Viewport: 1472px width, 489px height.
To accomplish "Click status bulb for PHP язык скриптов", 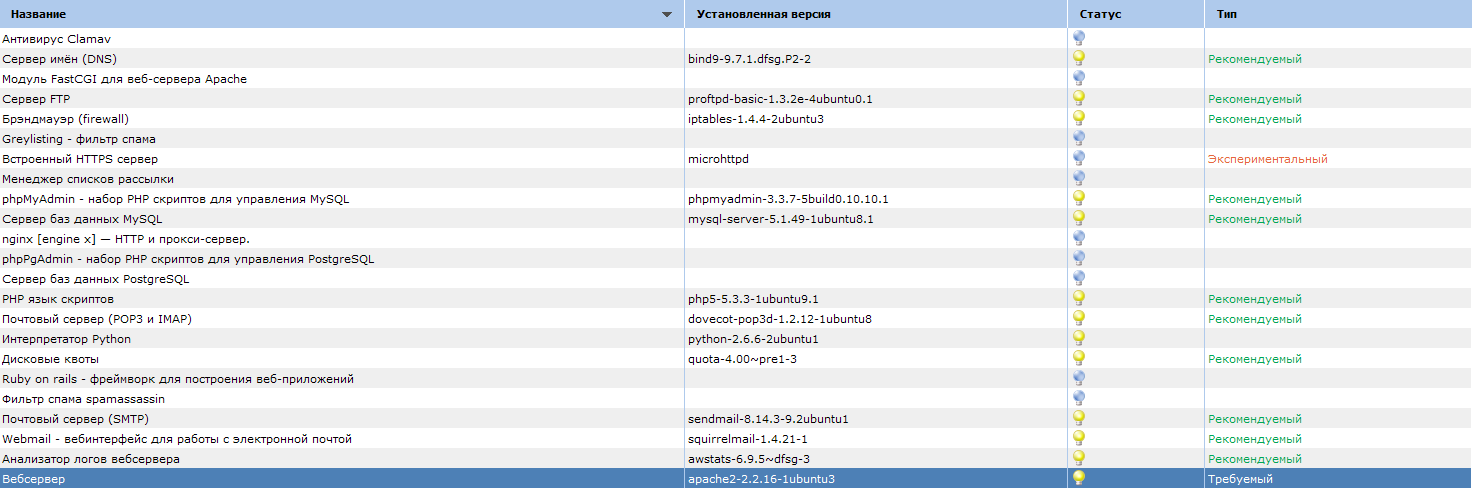I will tap(1079, 298).
